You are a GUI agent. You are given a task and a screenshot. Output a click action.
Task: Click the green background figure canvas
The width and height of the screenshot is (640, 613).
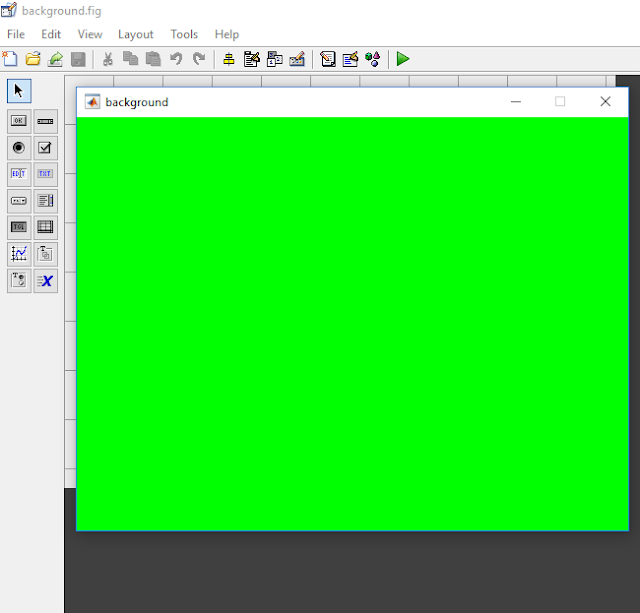[352, 324]
